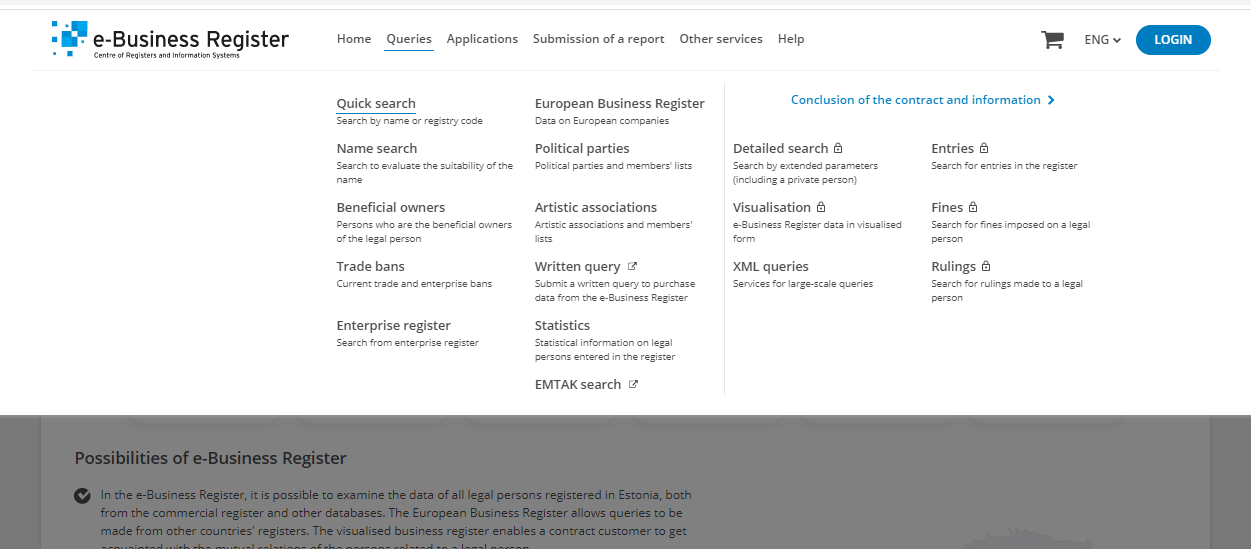Open Enterprise register search
1251x549 pixels.
394,325
